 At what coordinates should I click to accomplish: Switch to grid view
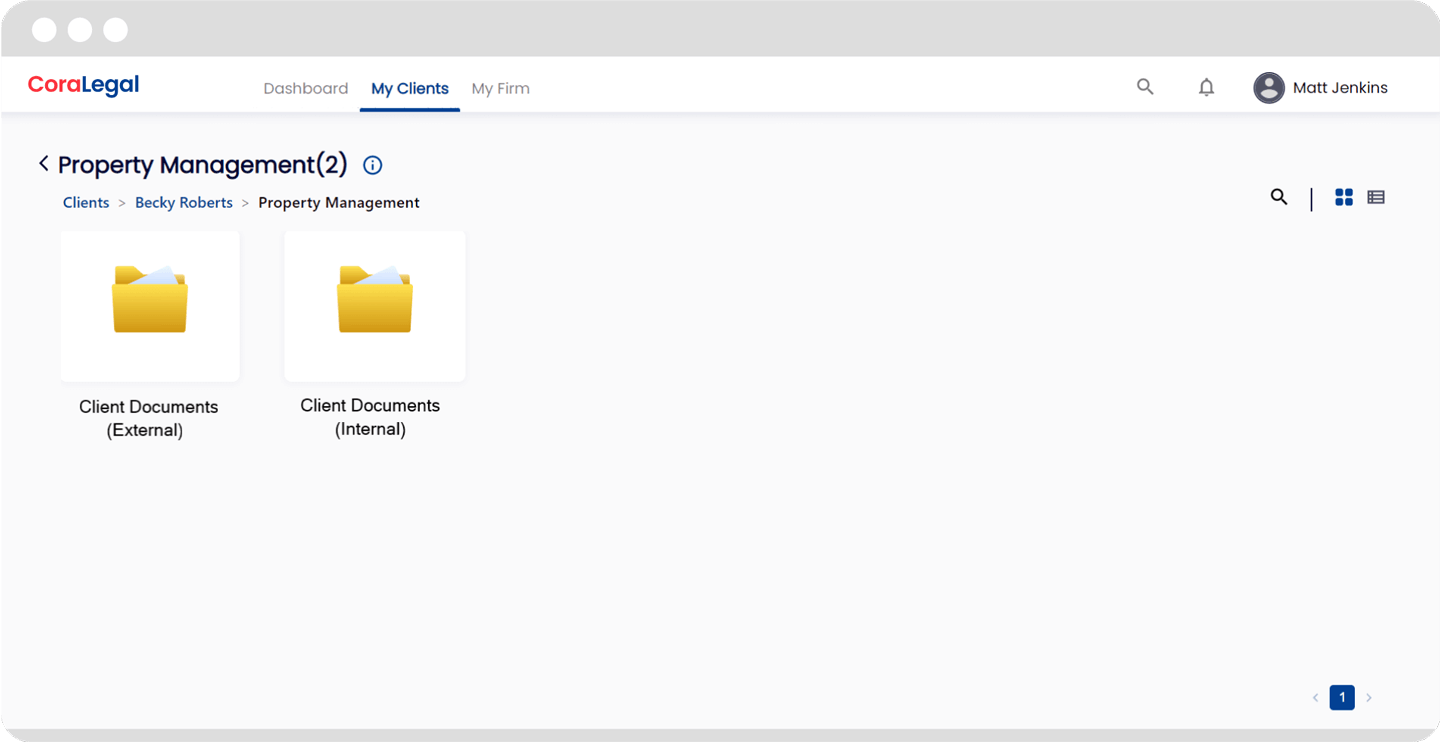pos(1344,197)
